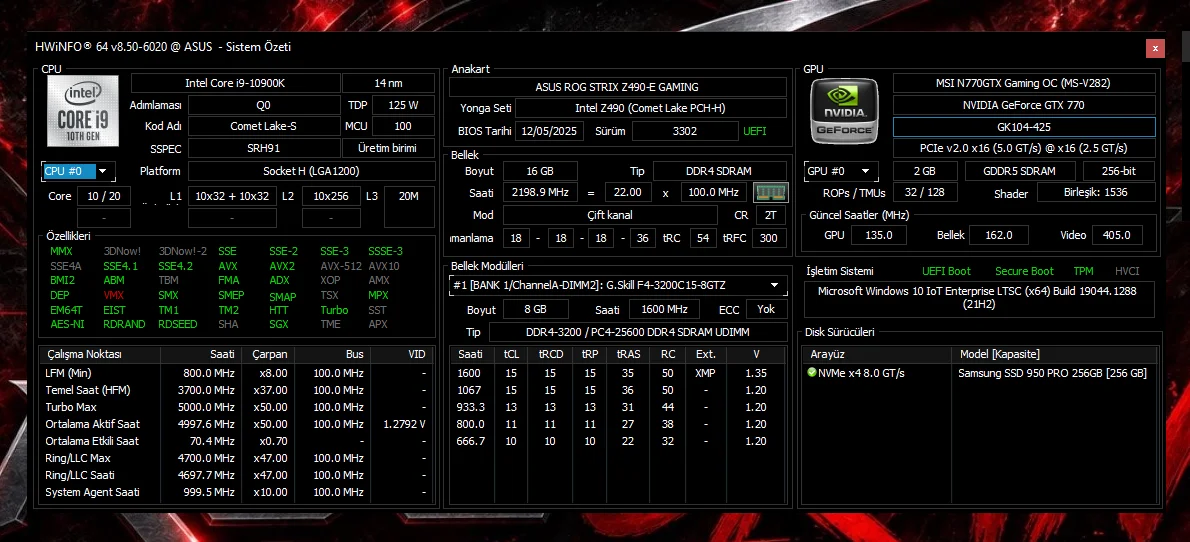Expand the memory module G.Skill F4-3200C15-8GTZ dropdown
The image size is (1190, 542).
click(x=618, y=285)
